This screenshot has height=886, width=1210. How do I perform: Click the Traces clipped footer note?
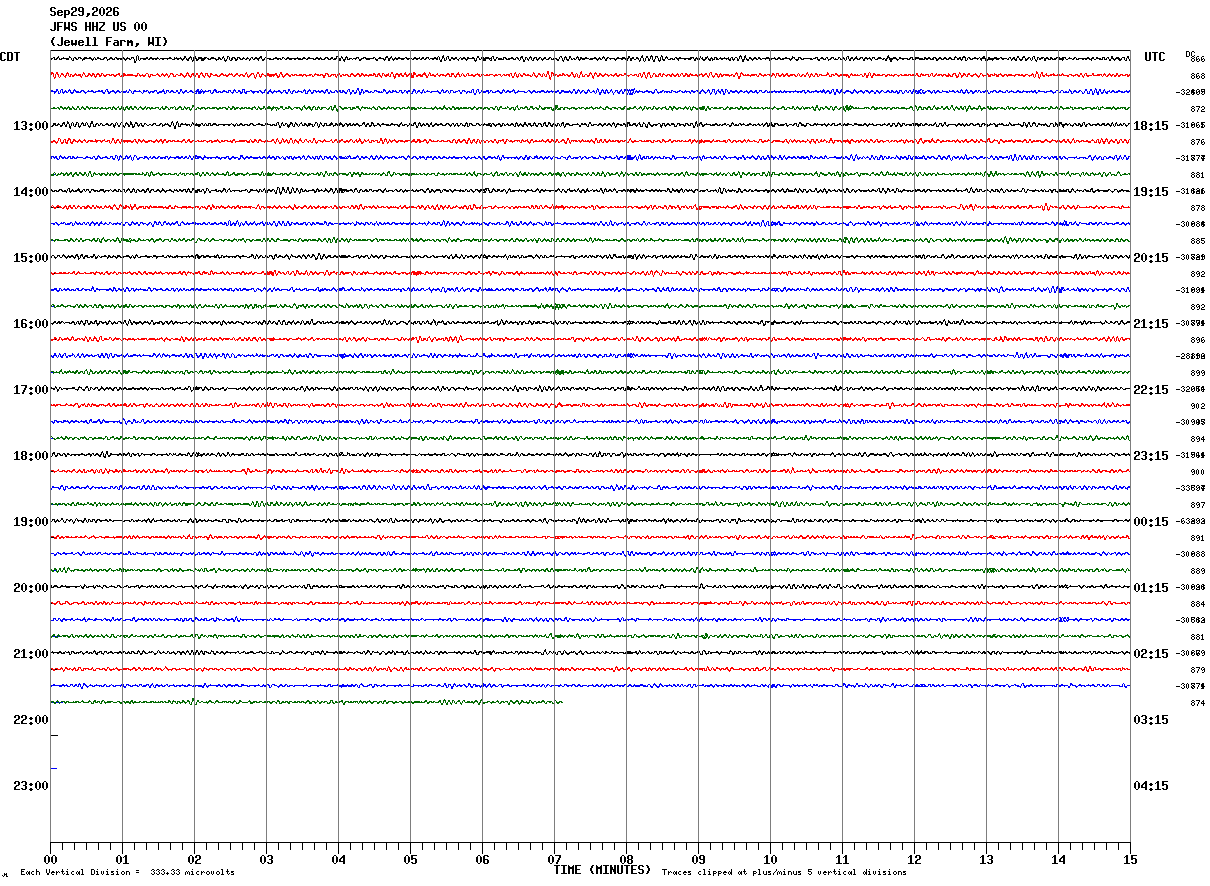pyautogui.click(x=784, y=872)
